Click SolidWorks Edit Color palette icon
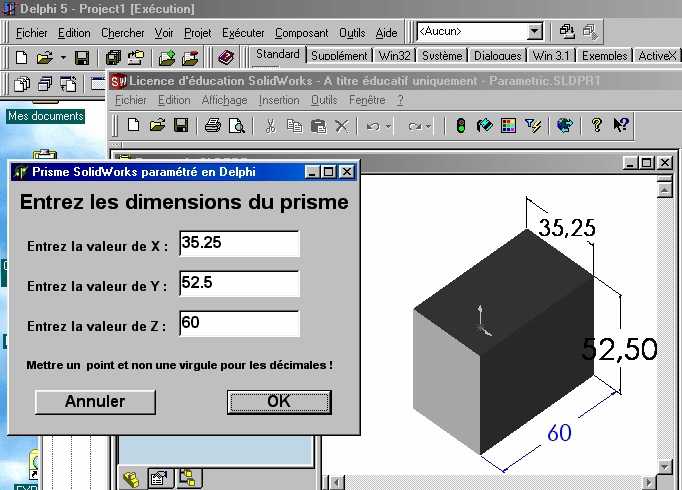Image resolution: width=682 pixels, height=490 pixels. click(x=508, y=126)
